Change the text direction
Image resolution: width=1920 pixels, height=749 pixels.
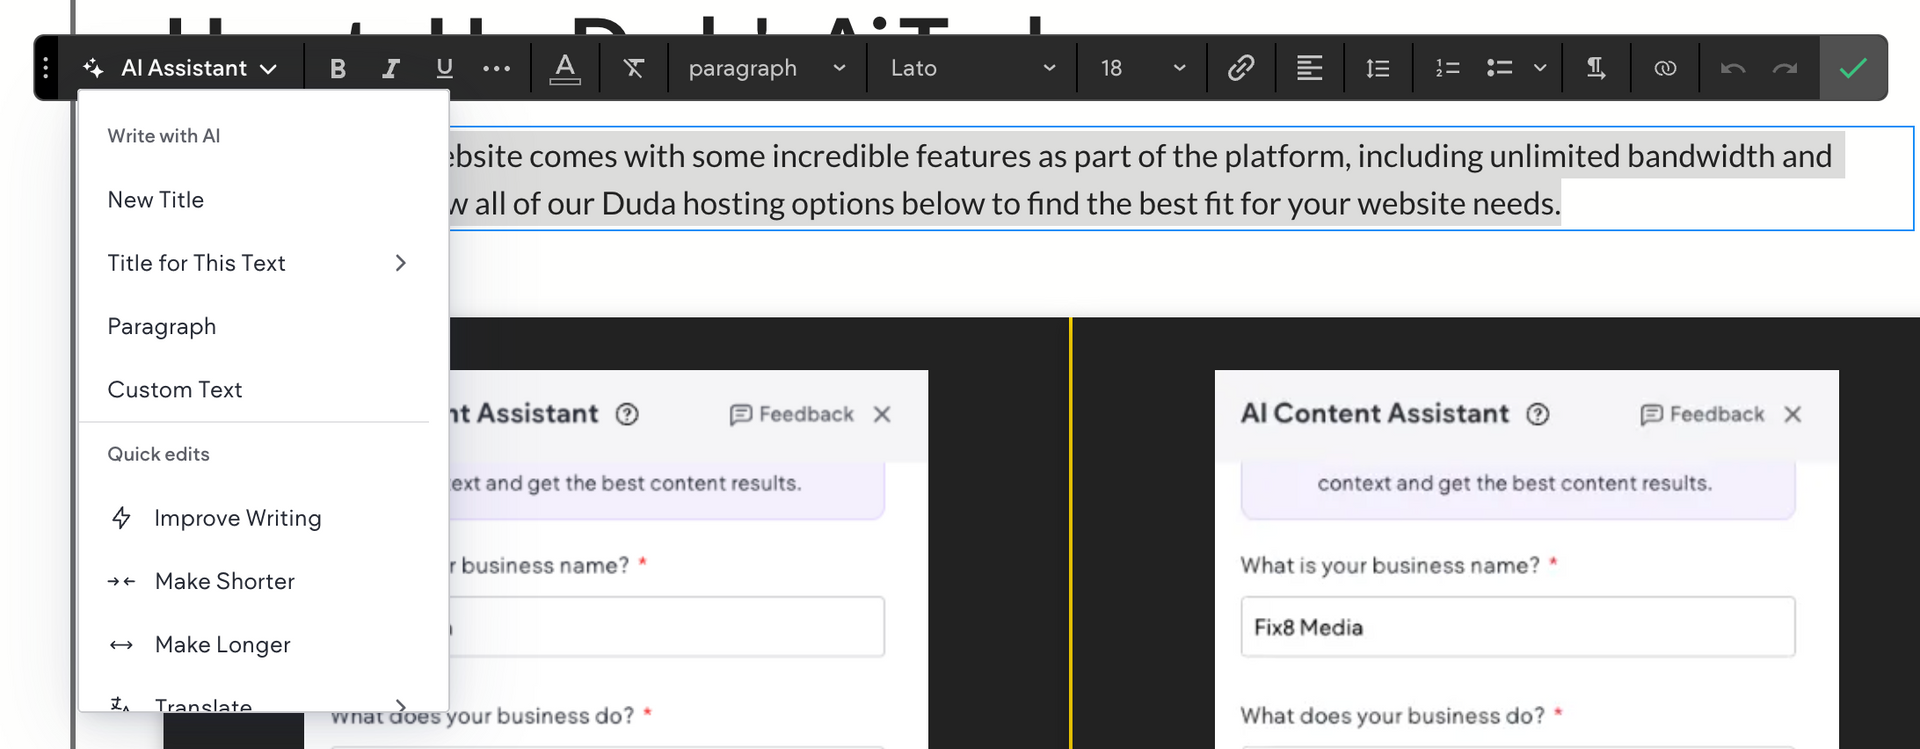(1596, 68)
